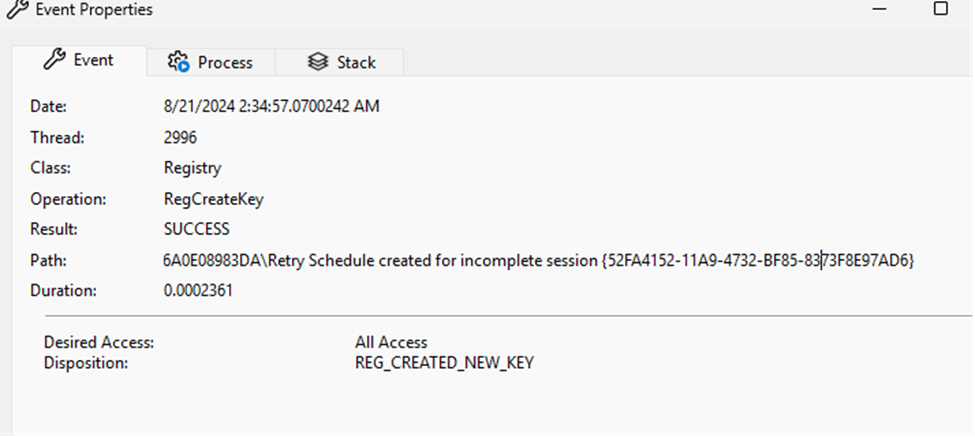Screen dimensions: 975x438
Task: Click the wrench icon in the title bar
Action: pos(17,9)
